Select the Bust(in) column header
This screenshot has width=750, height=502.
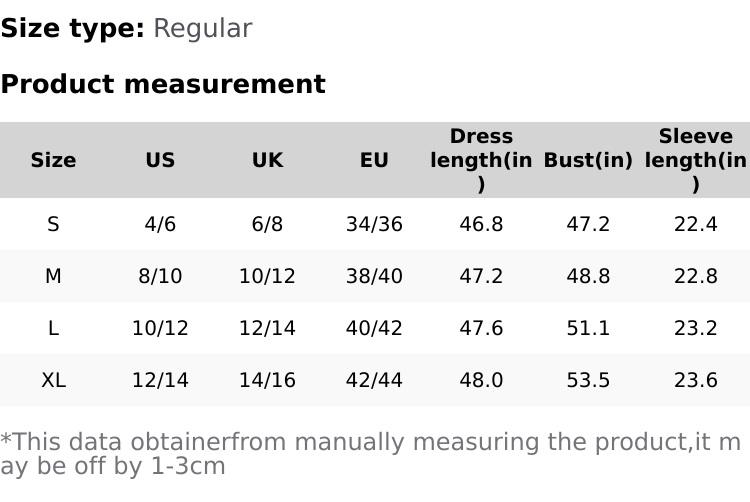click(x=588, y=160)
